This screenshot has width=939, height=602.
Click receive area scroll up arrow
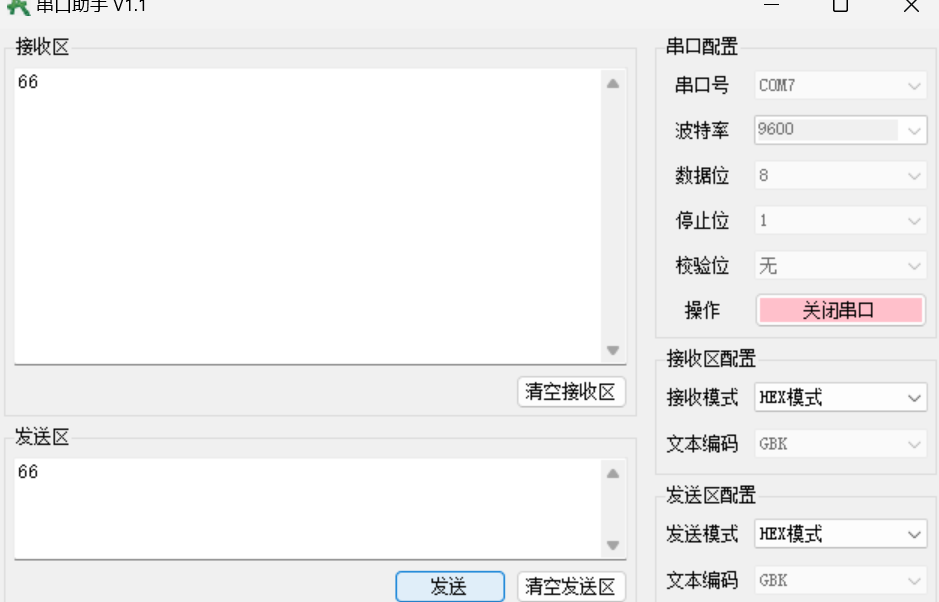pos(613,83)
